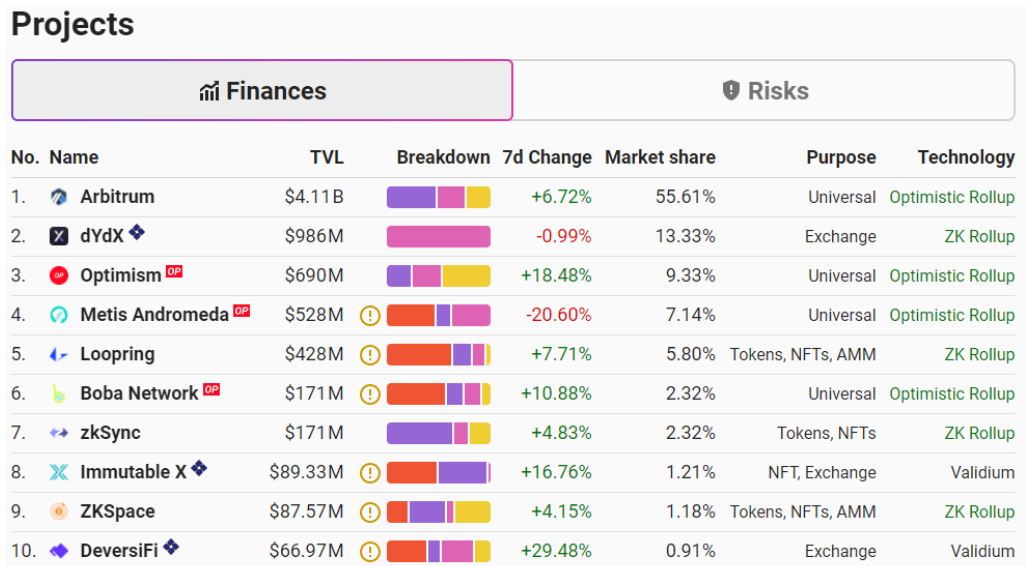Click the -20.60% change for Metis Andromeda

(x=559, y=315)
